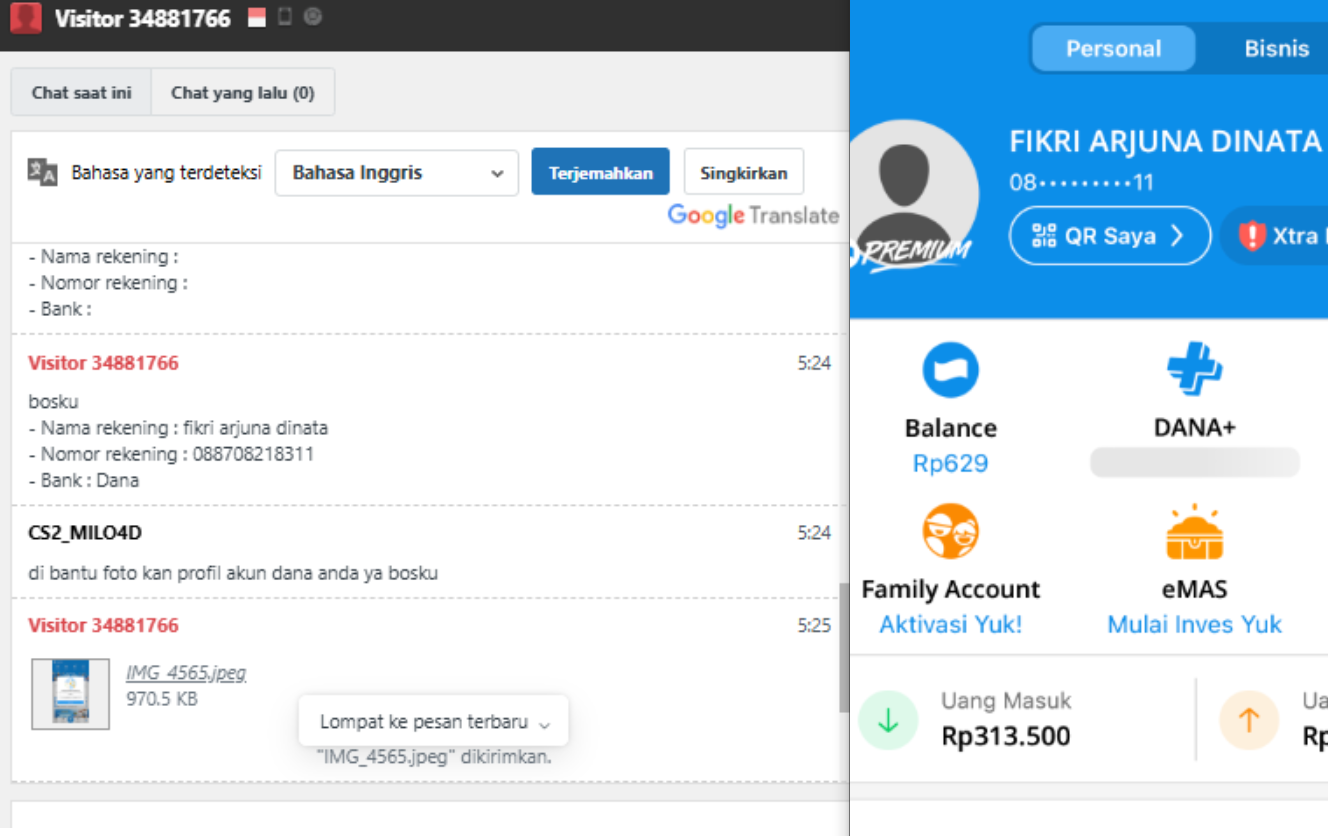Image resolution: width=1328 pixels, height=836 pixels.
Task: Open the Bahasa Inggris language dropdown
Action: click(397, 173)
